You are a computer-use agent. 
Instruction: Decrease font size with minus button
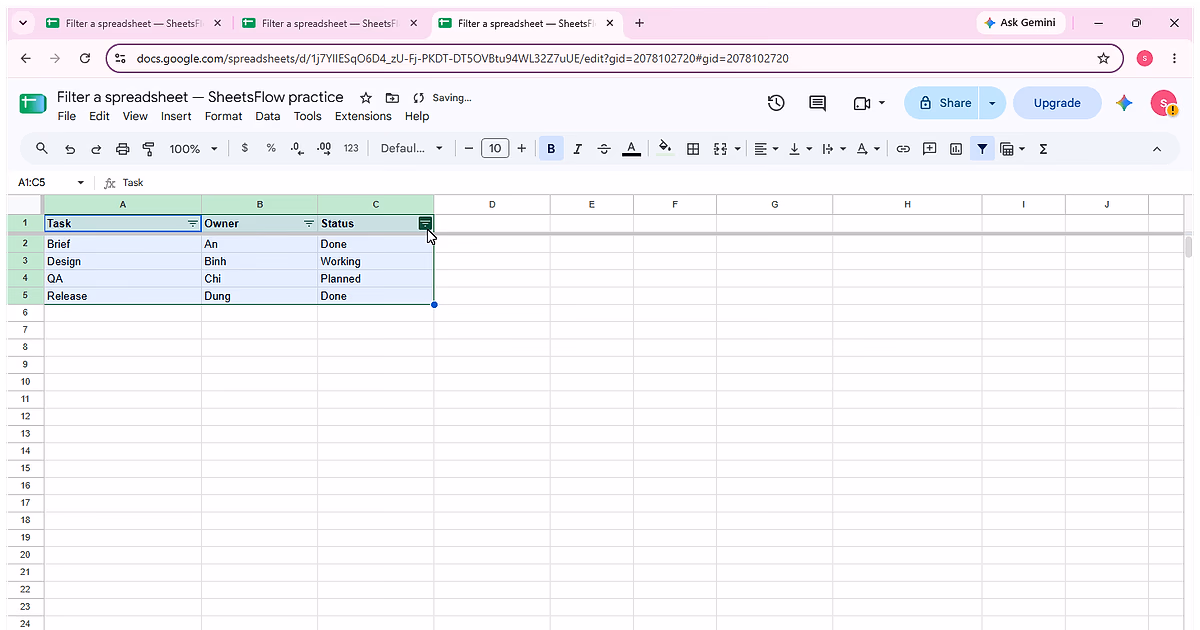point(468,148)
